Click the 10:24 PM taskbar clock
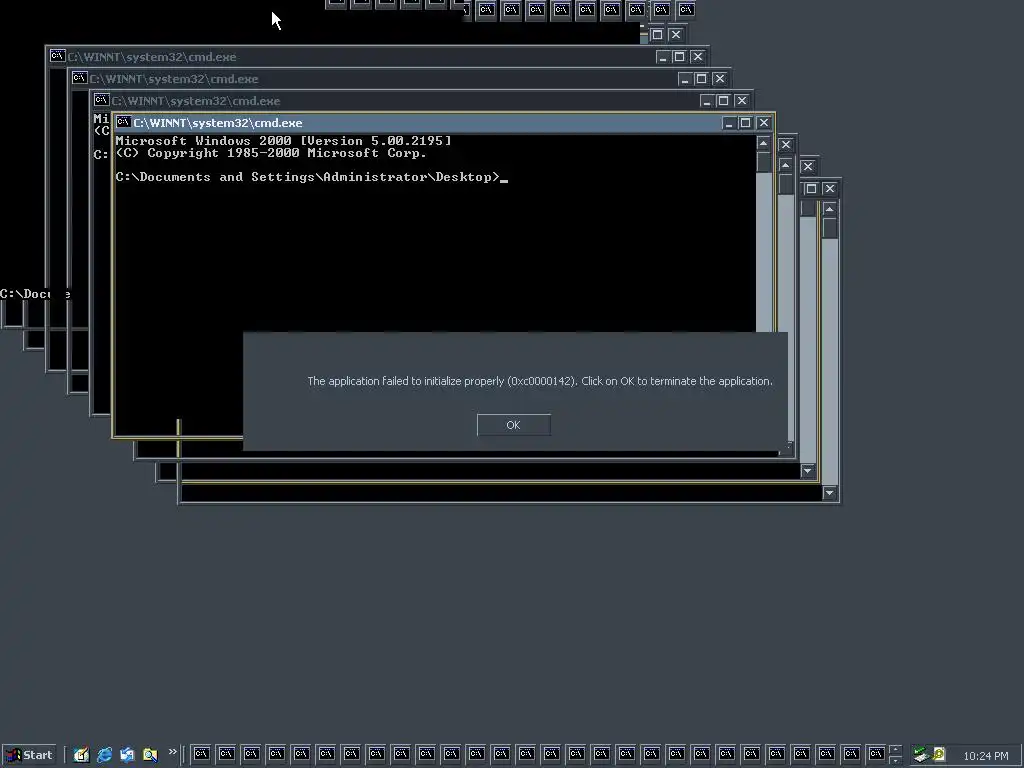This screenshot has height=768, width=1024. tap(985, 756)
